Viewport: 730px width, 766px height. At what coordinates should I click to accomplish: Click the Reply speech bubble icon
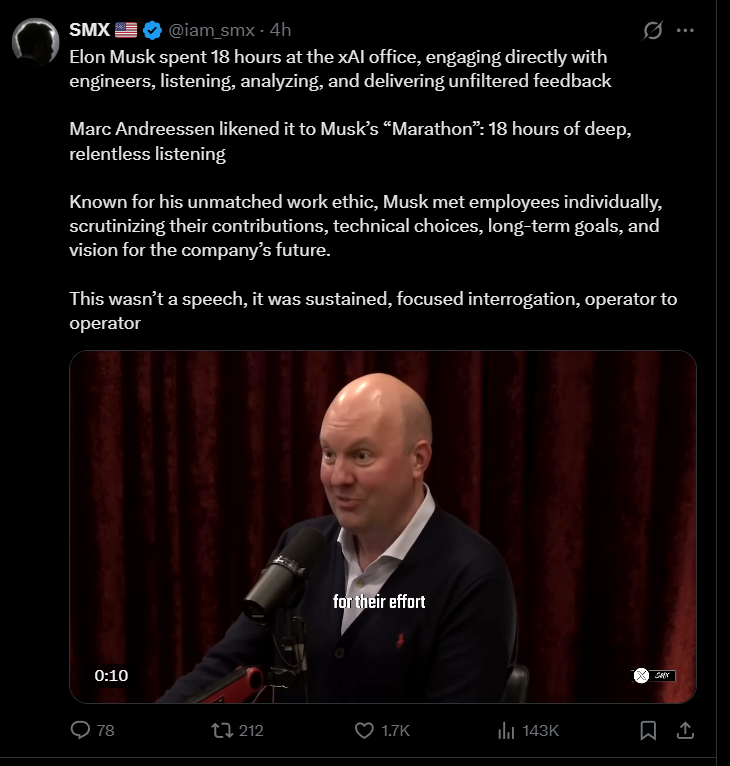(81, 731)
